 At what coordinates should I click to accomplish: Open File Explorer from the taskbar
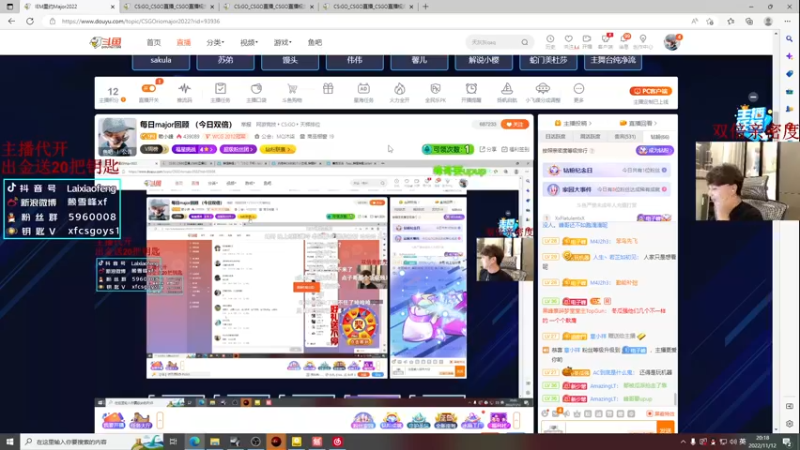tap(215, 442)
